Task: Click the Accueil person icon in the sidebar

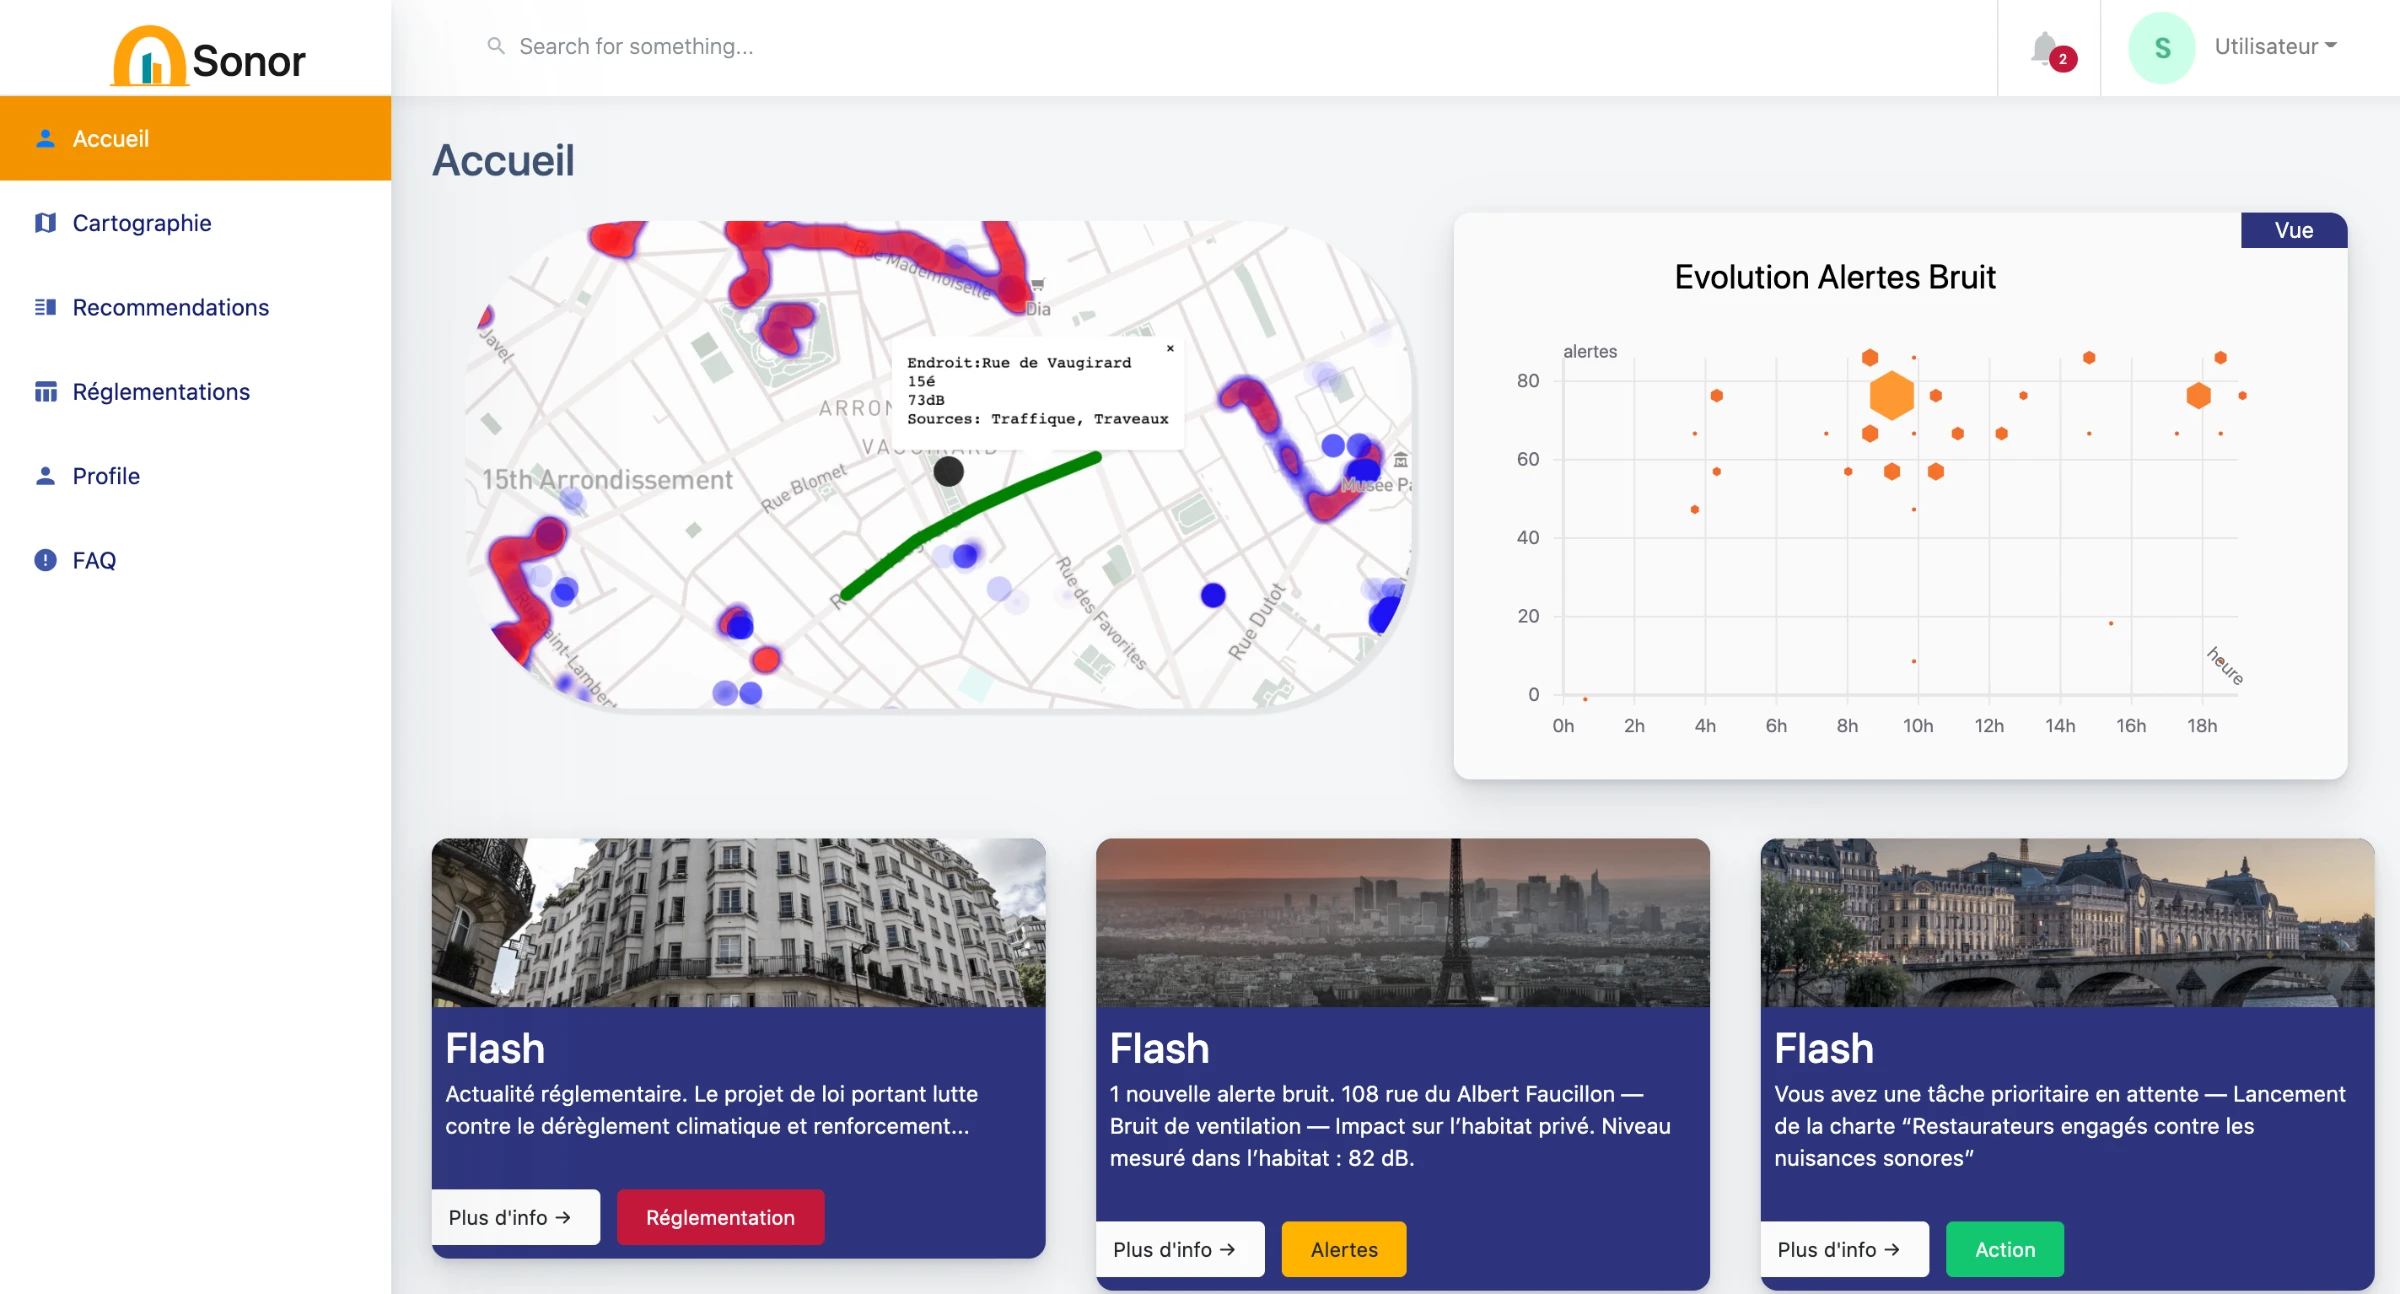Action: point(45,139)
